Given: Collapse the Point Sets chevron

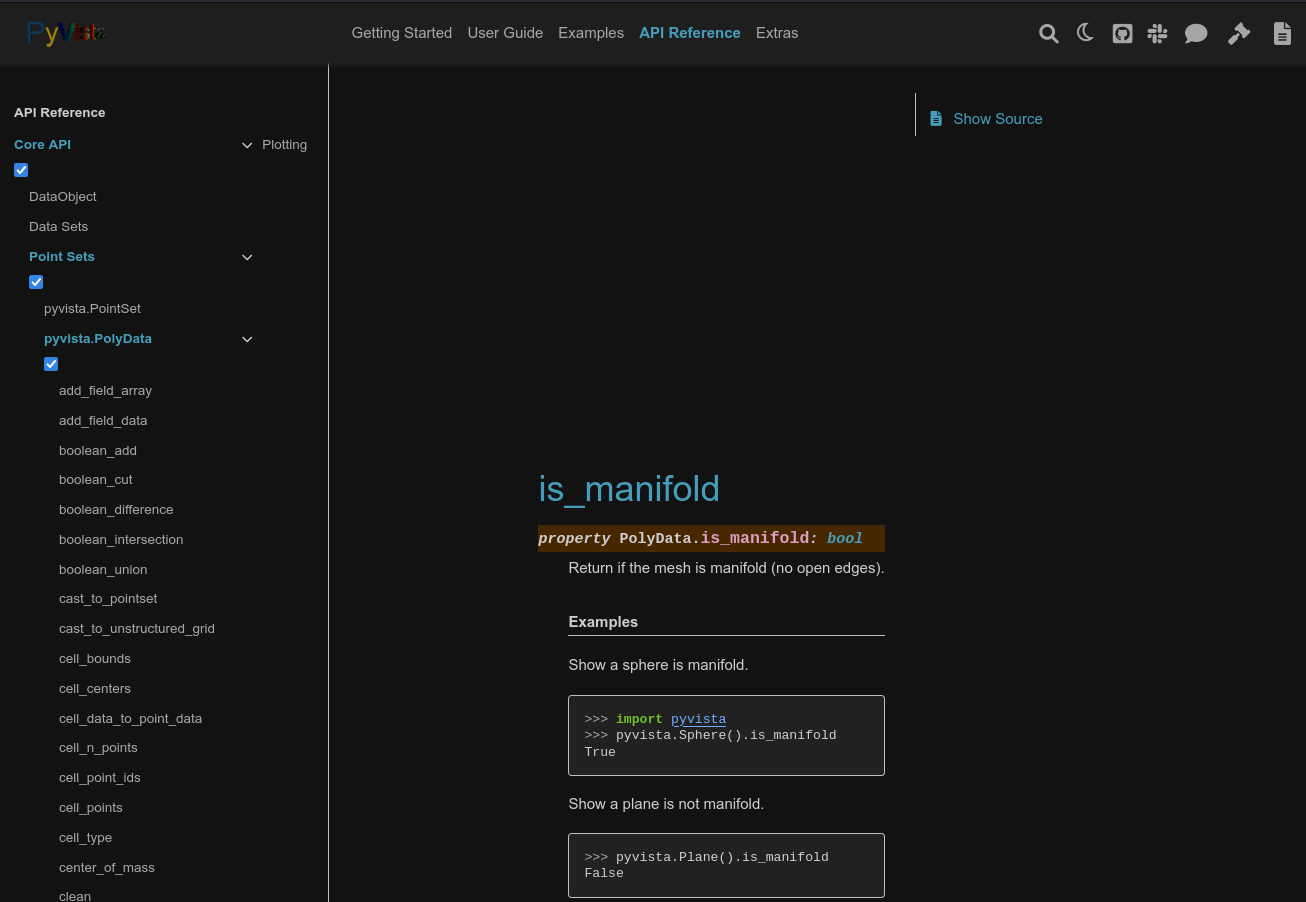Looking at the screenshot, I should [247, 257].
